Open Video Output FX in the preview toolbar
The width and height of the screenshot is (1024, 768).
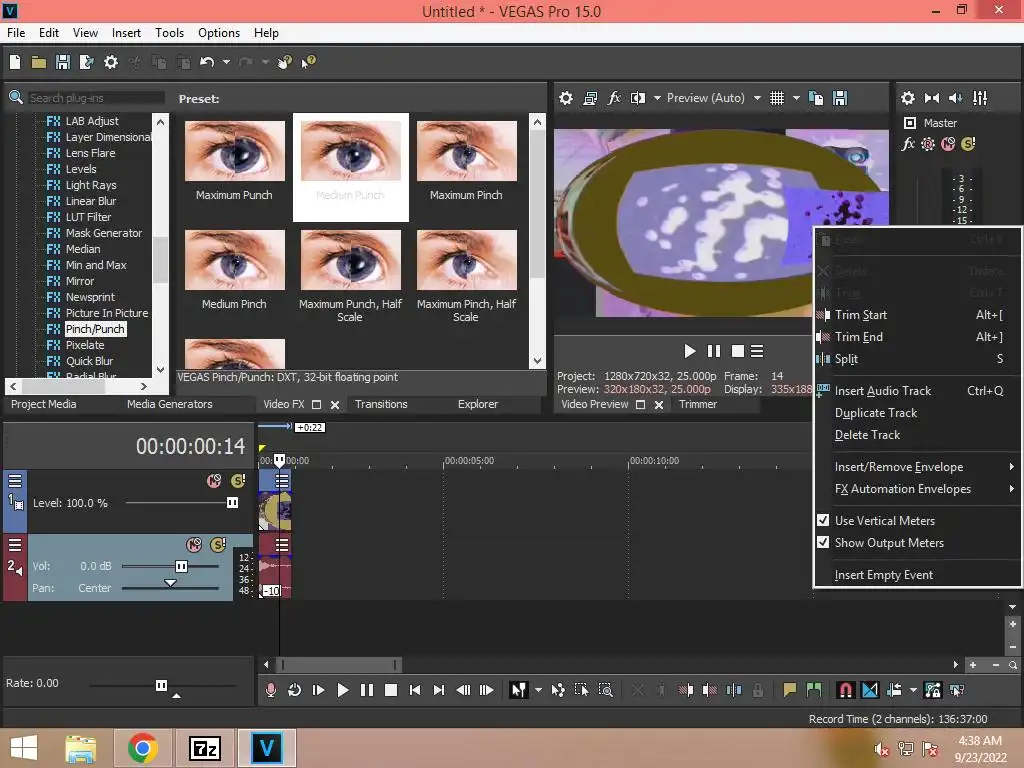tap(614, 98)
